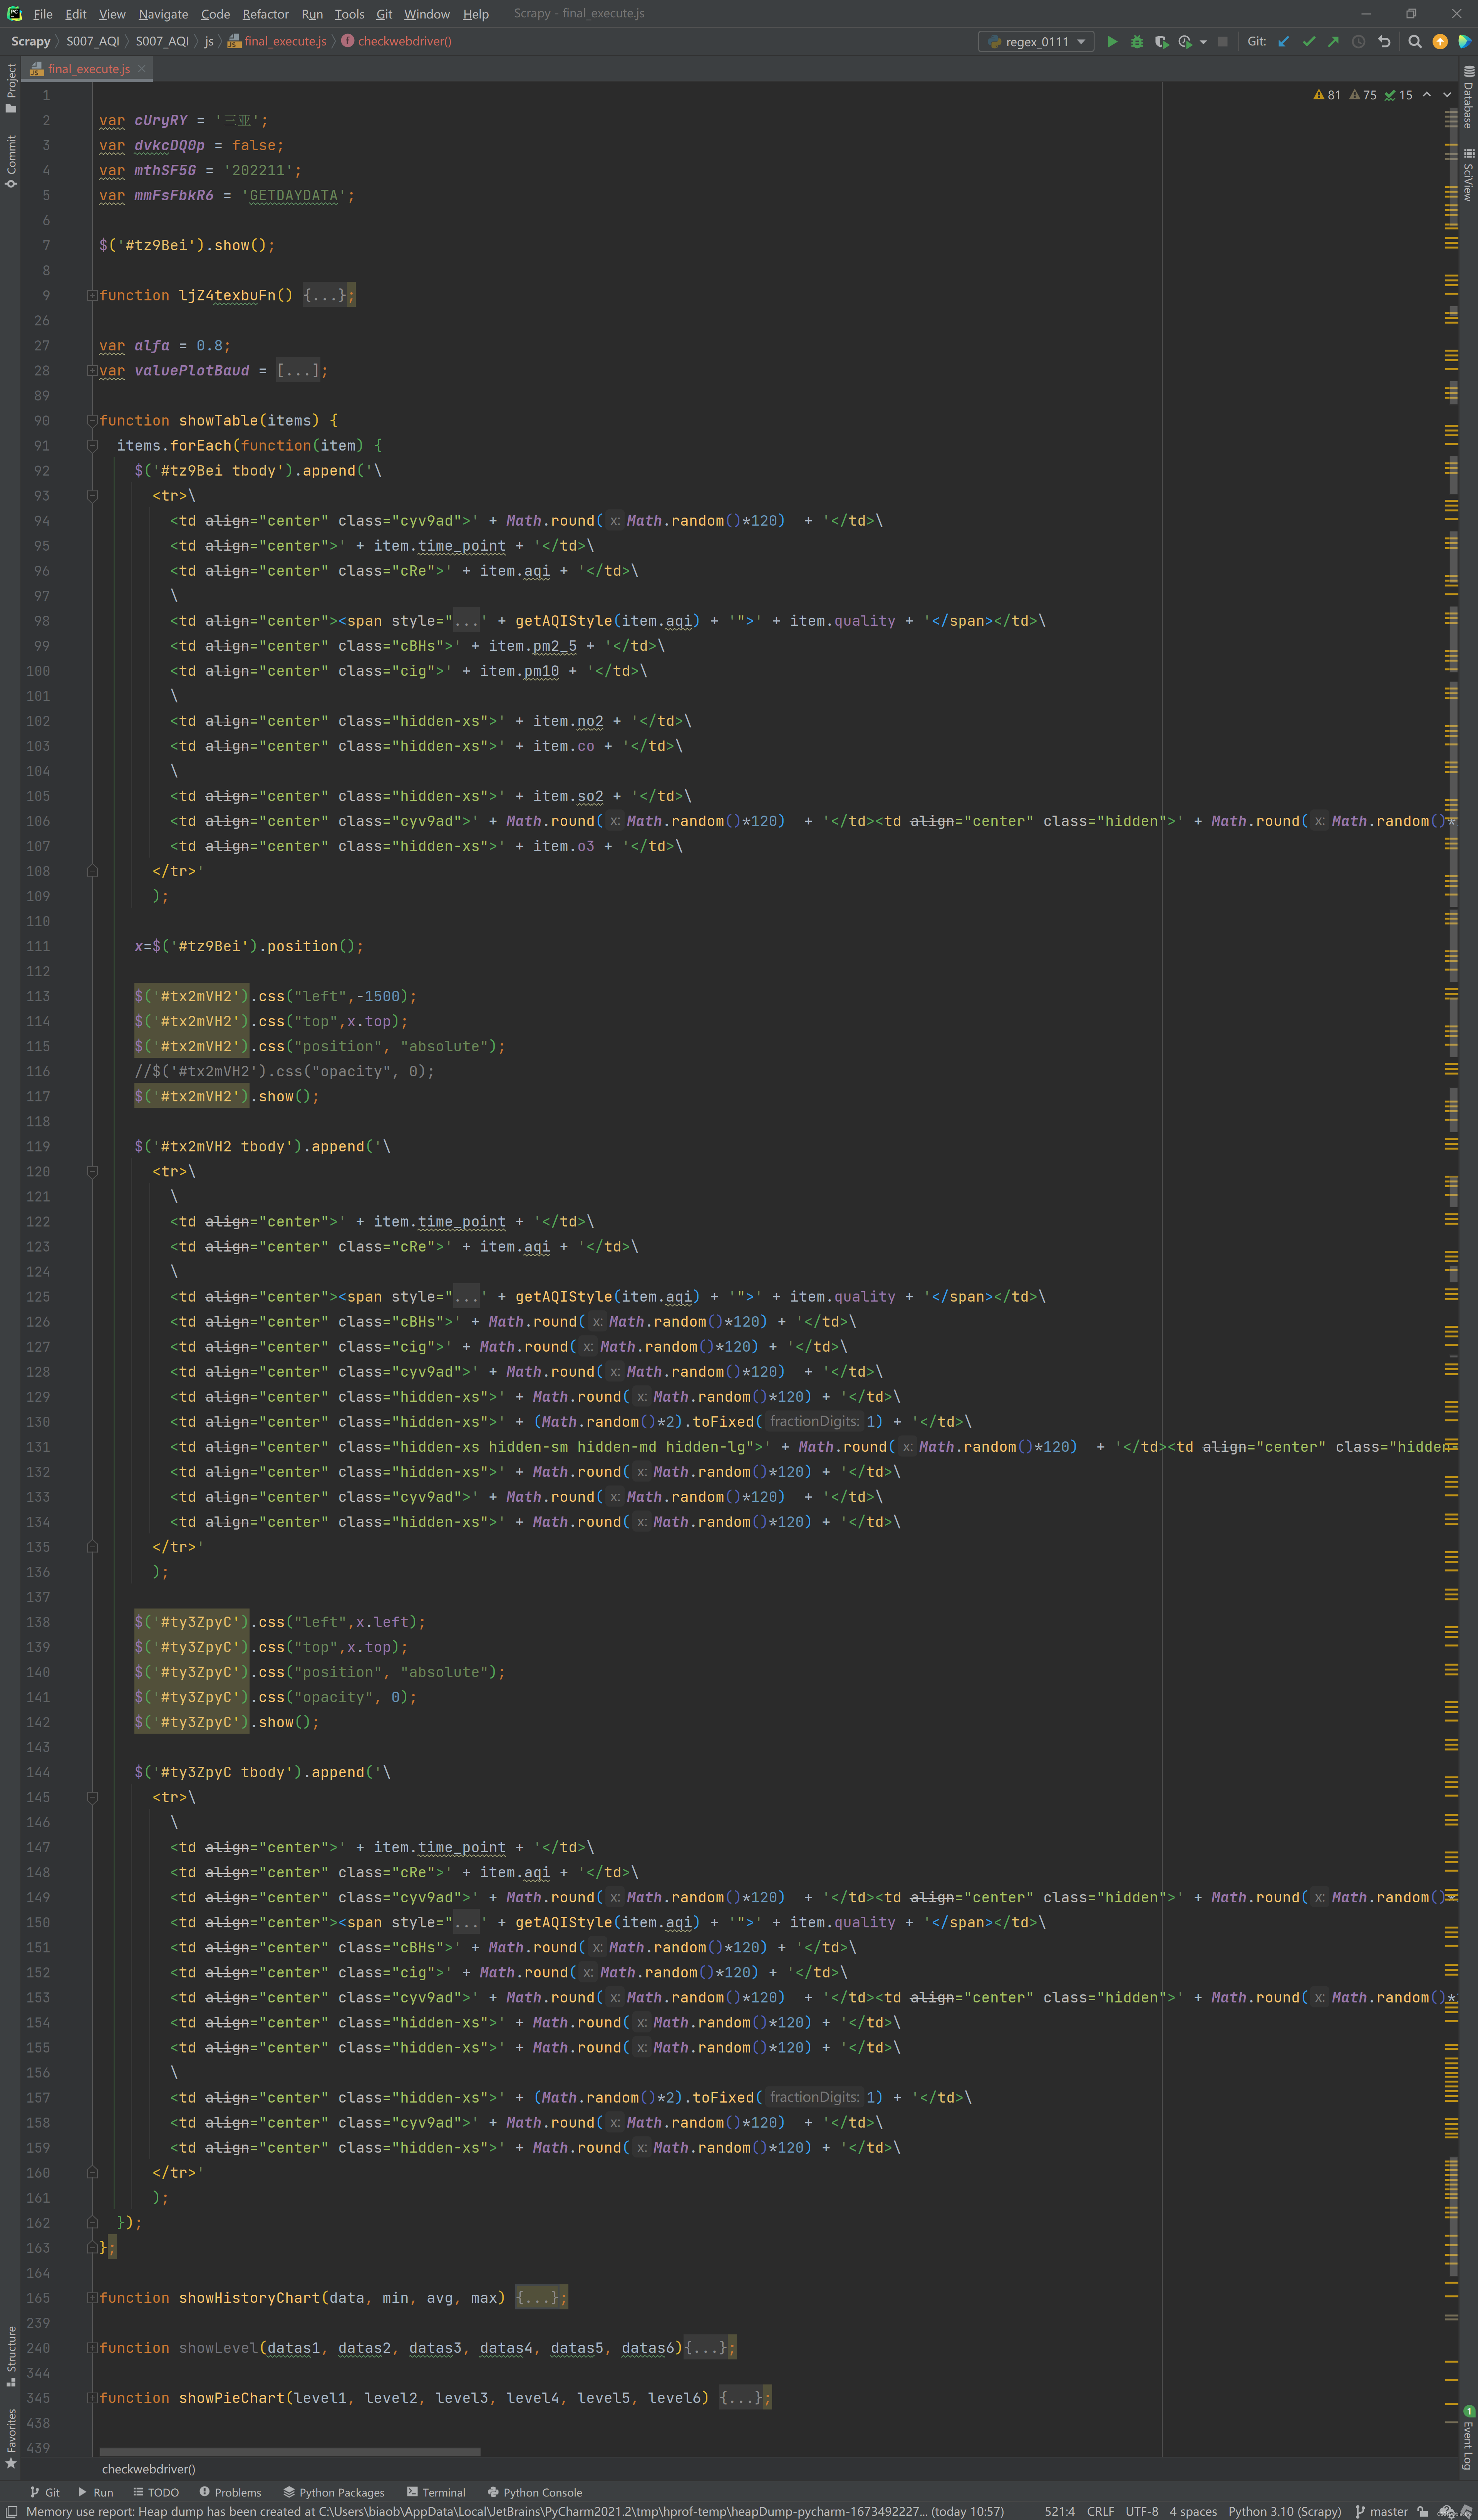Click the horizontal editor scrollbar
Viewport: 1478px width, 2520px height.
pos(290,2452)
